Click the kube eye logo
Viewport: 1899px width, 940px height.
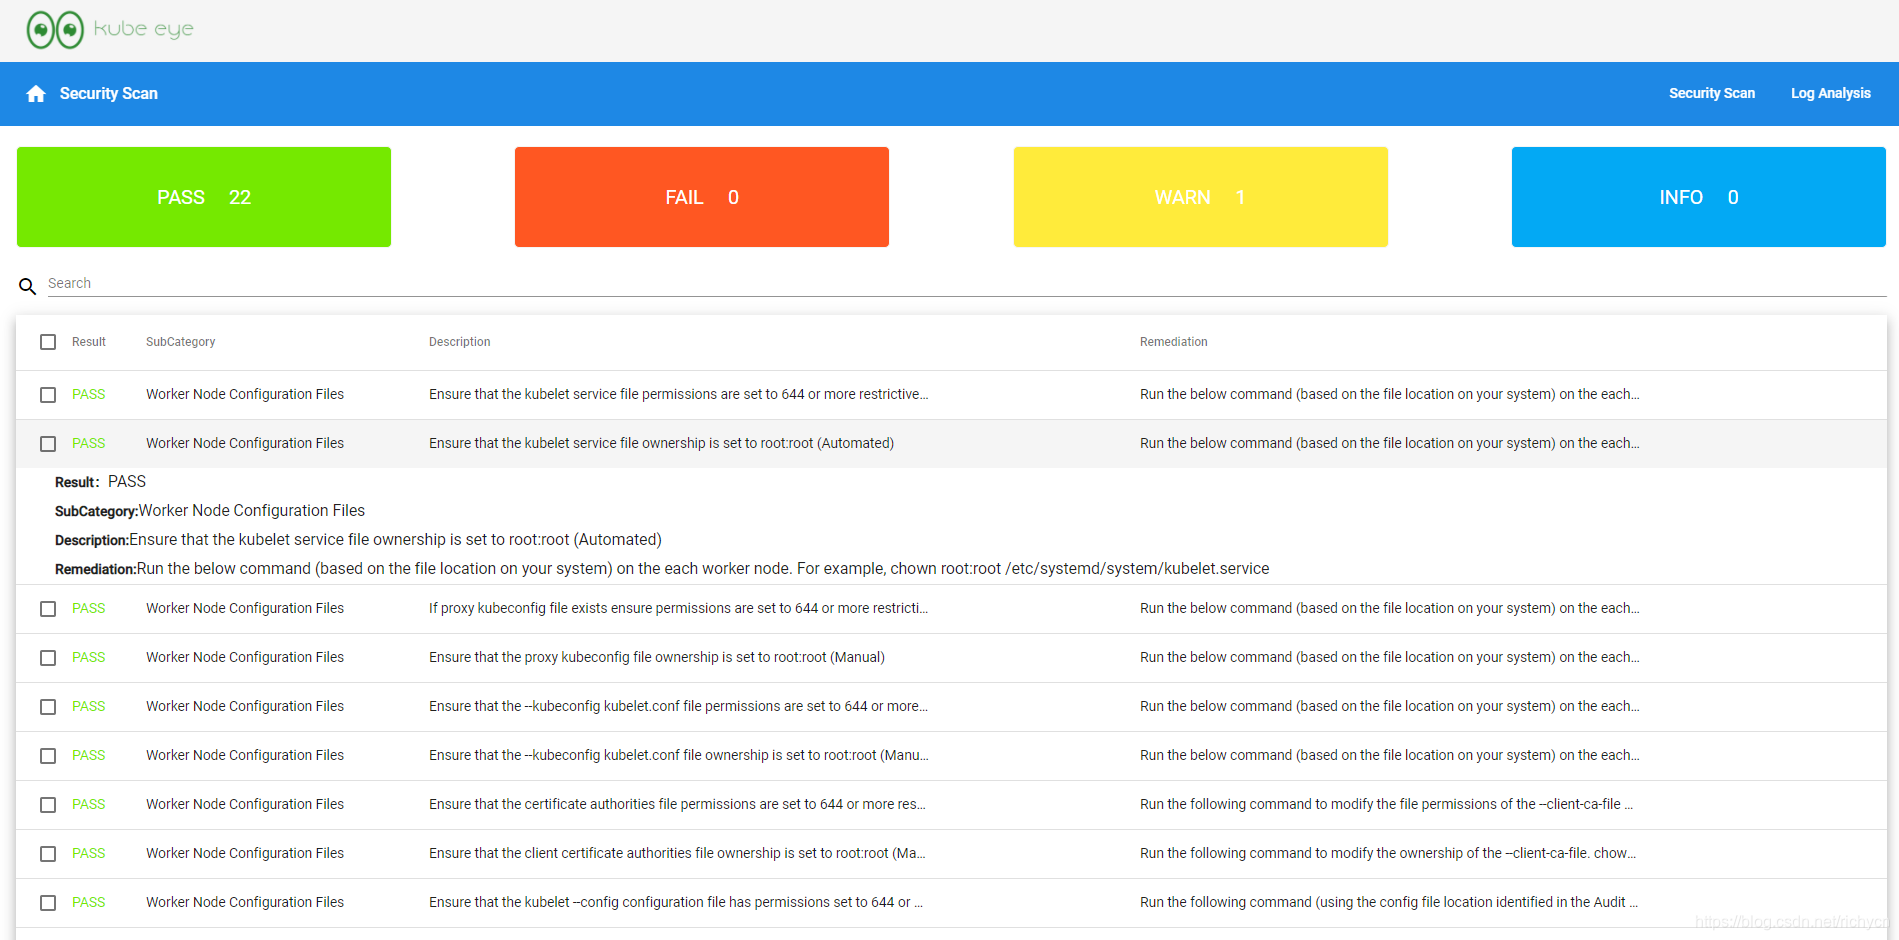(x=110, y=29)
